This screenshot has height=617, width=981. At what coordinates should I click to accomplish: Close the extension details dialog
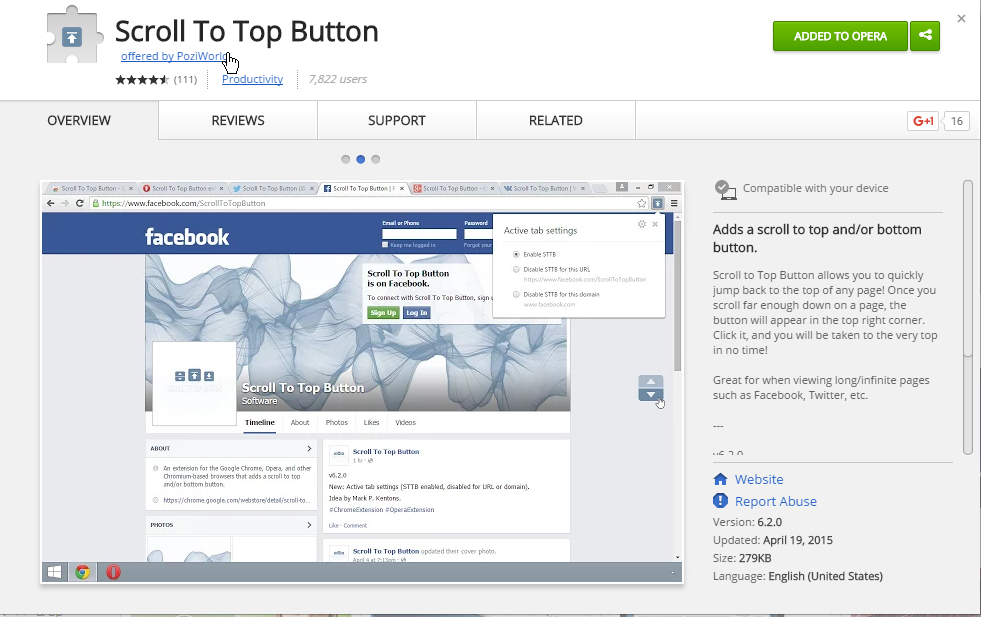coord(961,19)
